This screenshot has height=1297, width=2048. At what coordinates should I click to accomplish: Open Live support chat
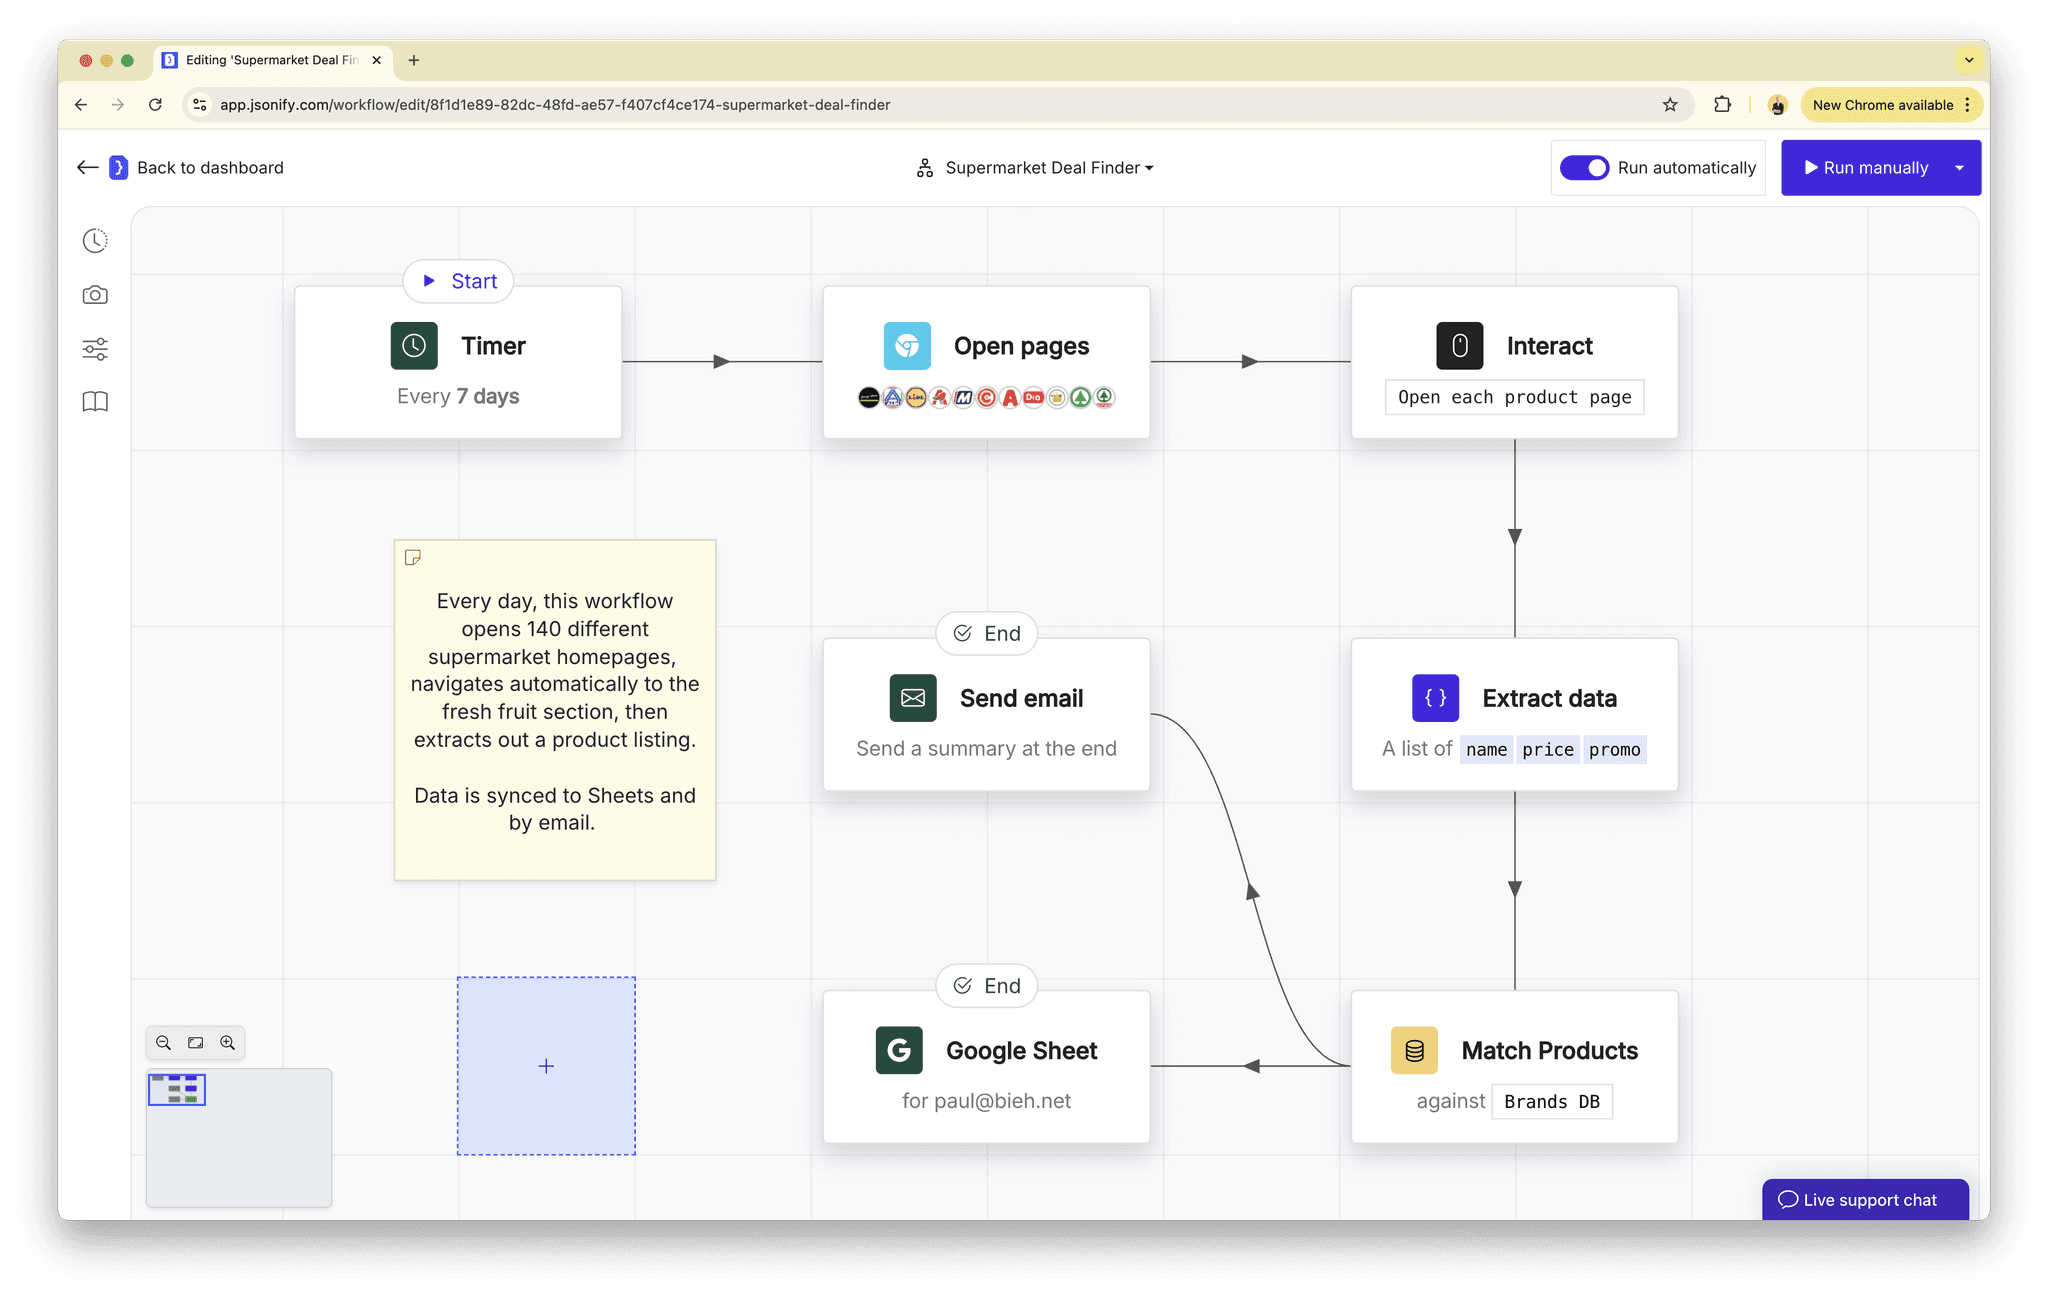1865,1199
